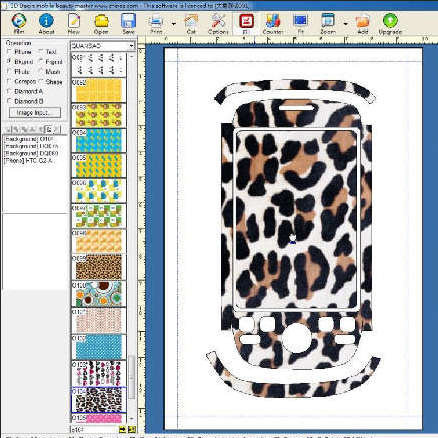Click the leopard phone skin on canvas

tap(296, 239)
